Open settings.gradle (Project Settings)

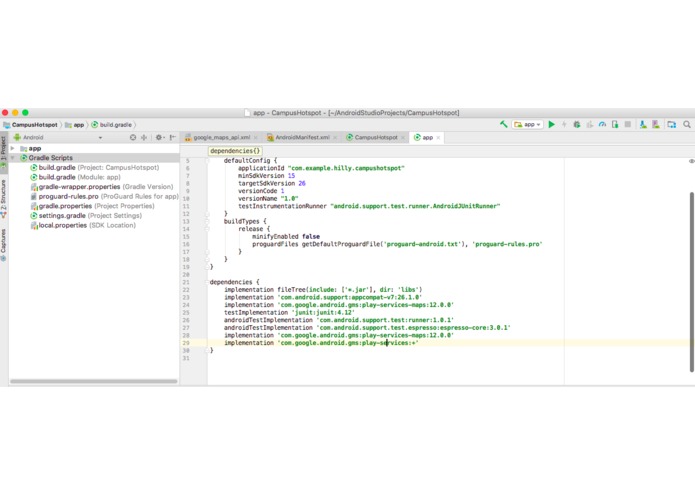click(86, 216)
